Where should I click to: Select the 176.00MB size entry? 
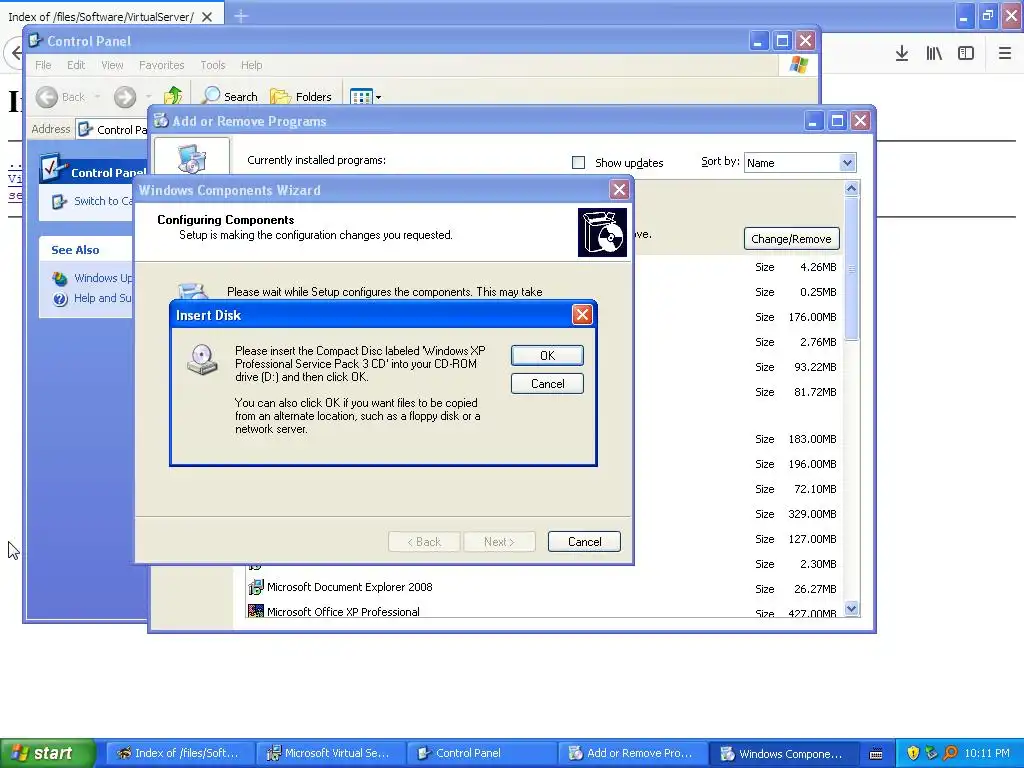(x=812, y=317)
